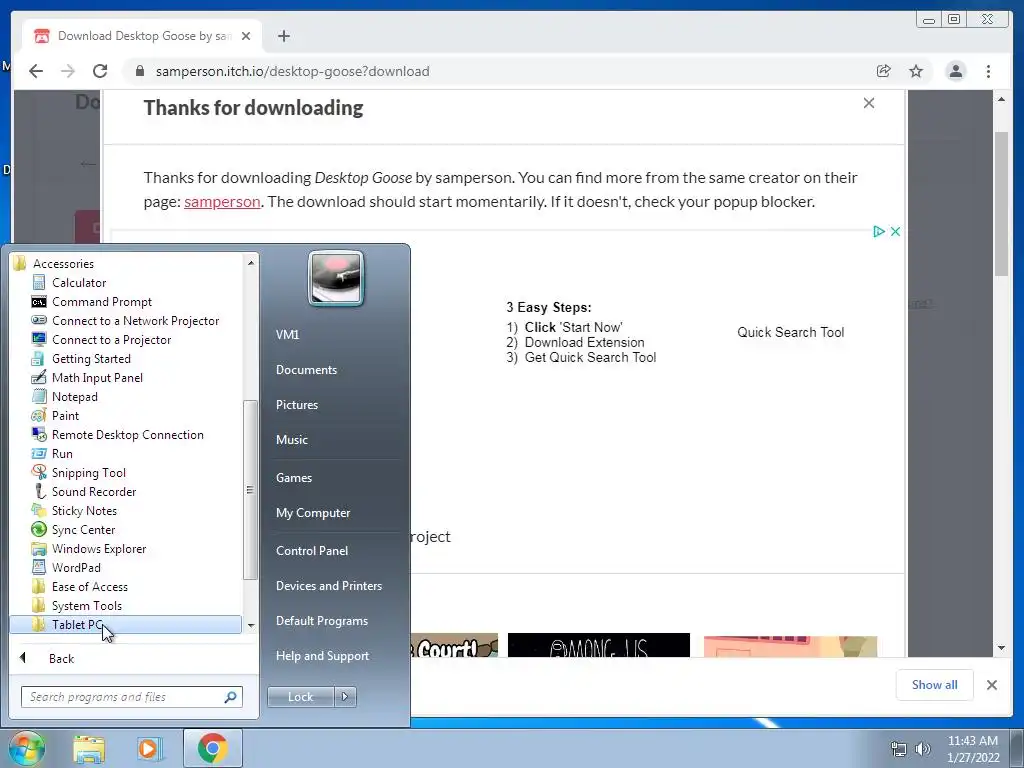
Task: Close the Download Desktop Goose tab
Action: tap(246, 36)
